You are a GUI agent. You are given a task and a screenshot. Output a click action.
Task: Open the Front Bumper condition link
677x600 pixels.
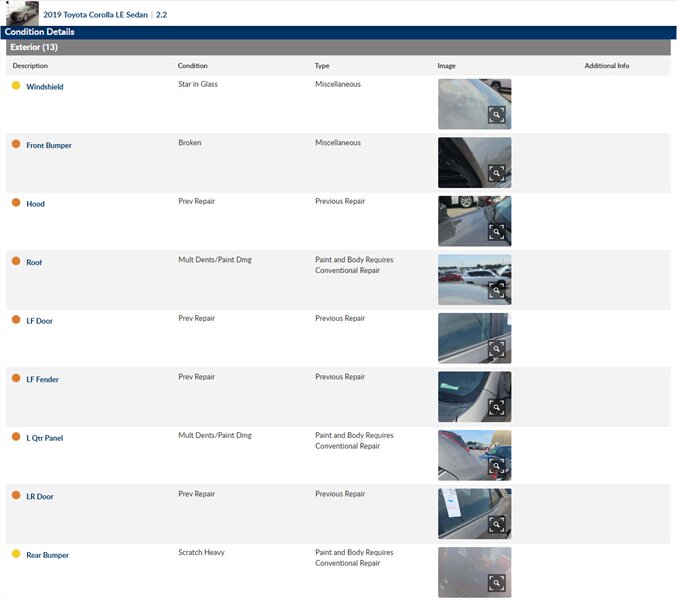pos(48,146)
